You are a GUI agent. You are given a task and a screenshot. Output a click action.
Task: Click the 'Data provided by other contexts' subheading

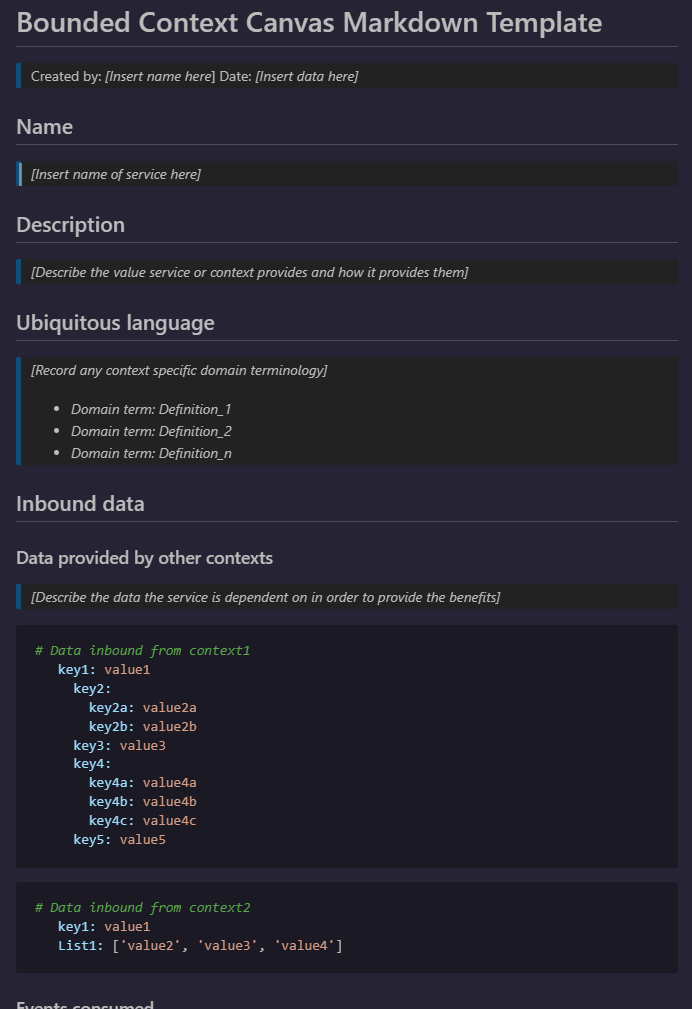tap(144, 558)
